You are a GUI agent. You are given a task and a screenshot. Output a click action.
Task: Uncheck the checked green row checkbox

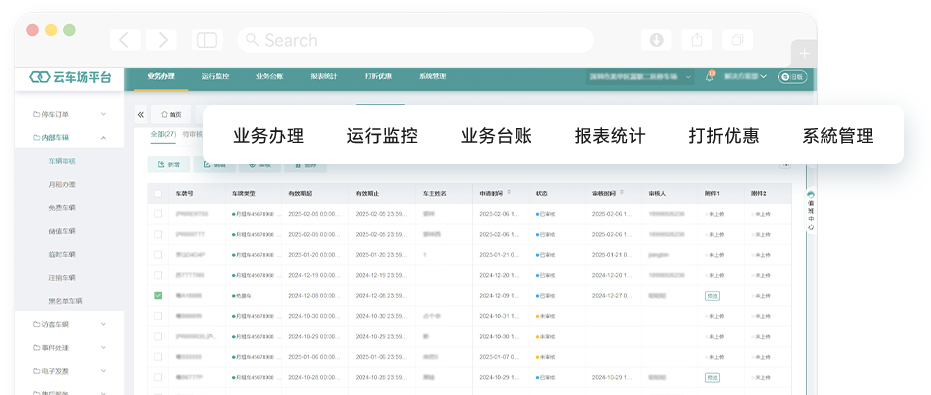[158, 295]
